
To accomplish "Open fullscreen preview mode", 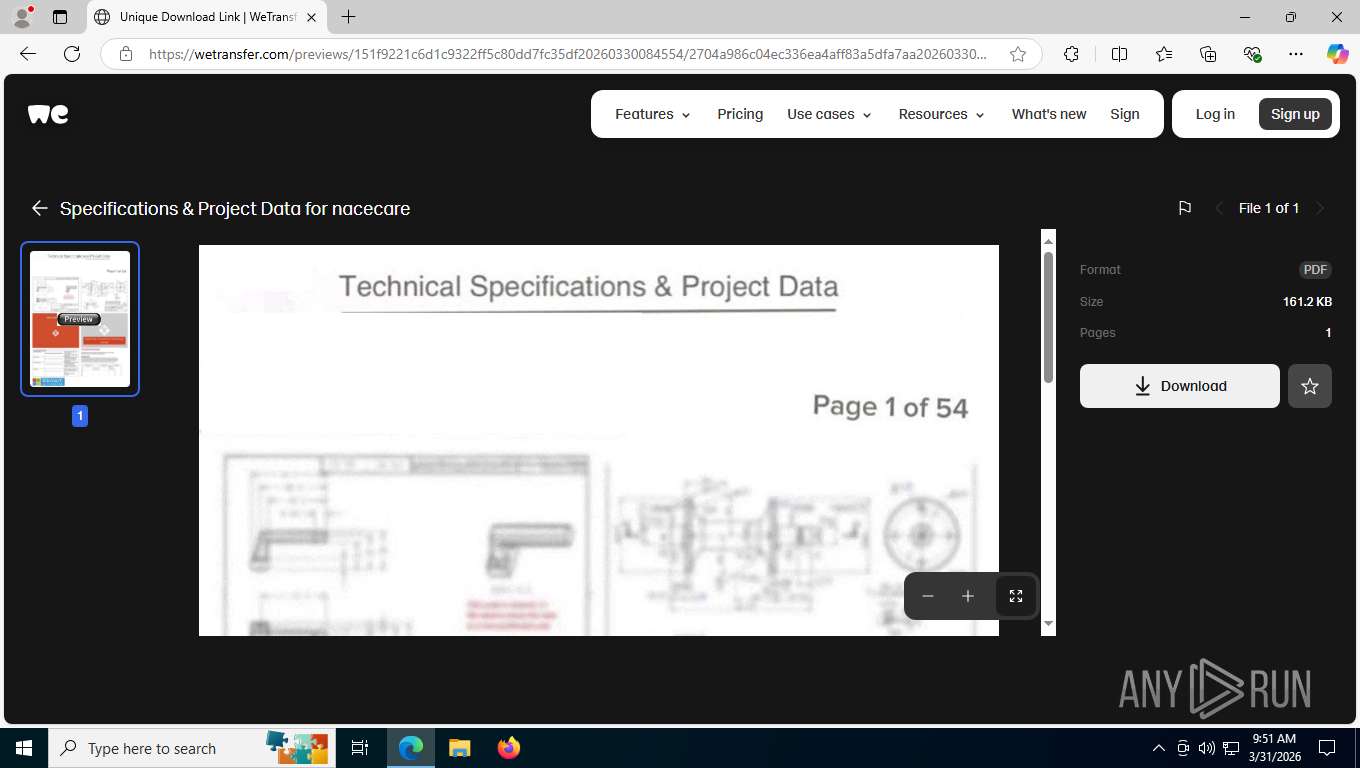I will 1016,596.
